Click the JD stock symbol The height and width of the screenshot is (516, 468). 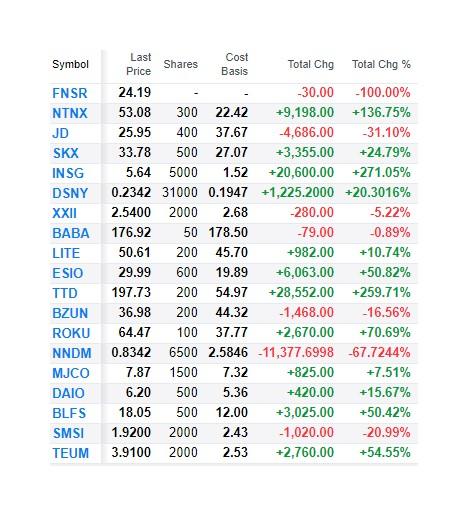(x=60, y=133)
